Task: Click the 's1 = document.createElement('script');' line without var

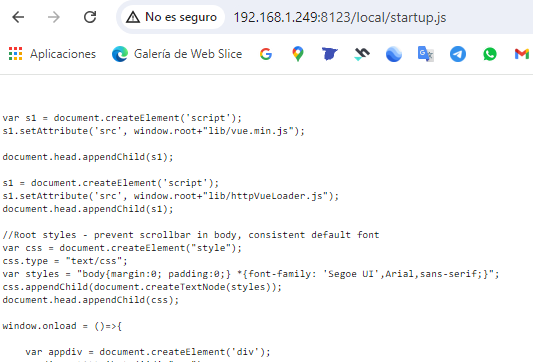Action: [x=110, y=183]
